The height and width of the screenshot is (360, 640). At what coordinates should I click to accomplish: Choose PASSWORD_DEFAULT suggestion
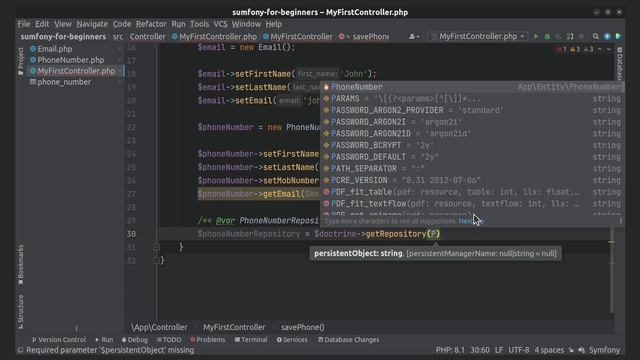tap(472, 157)
